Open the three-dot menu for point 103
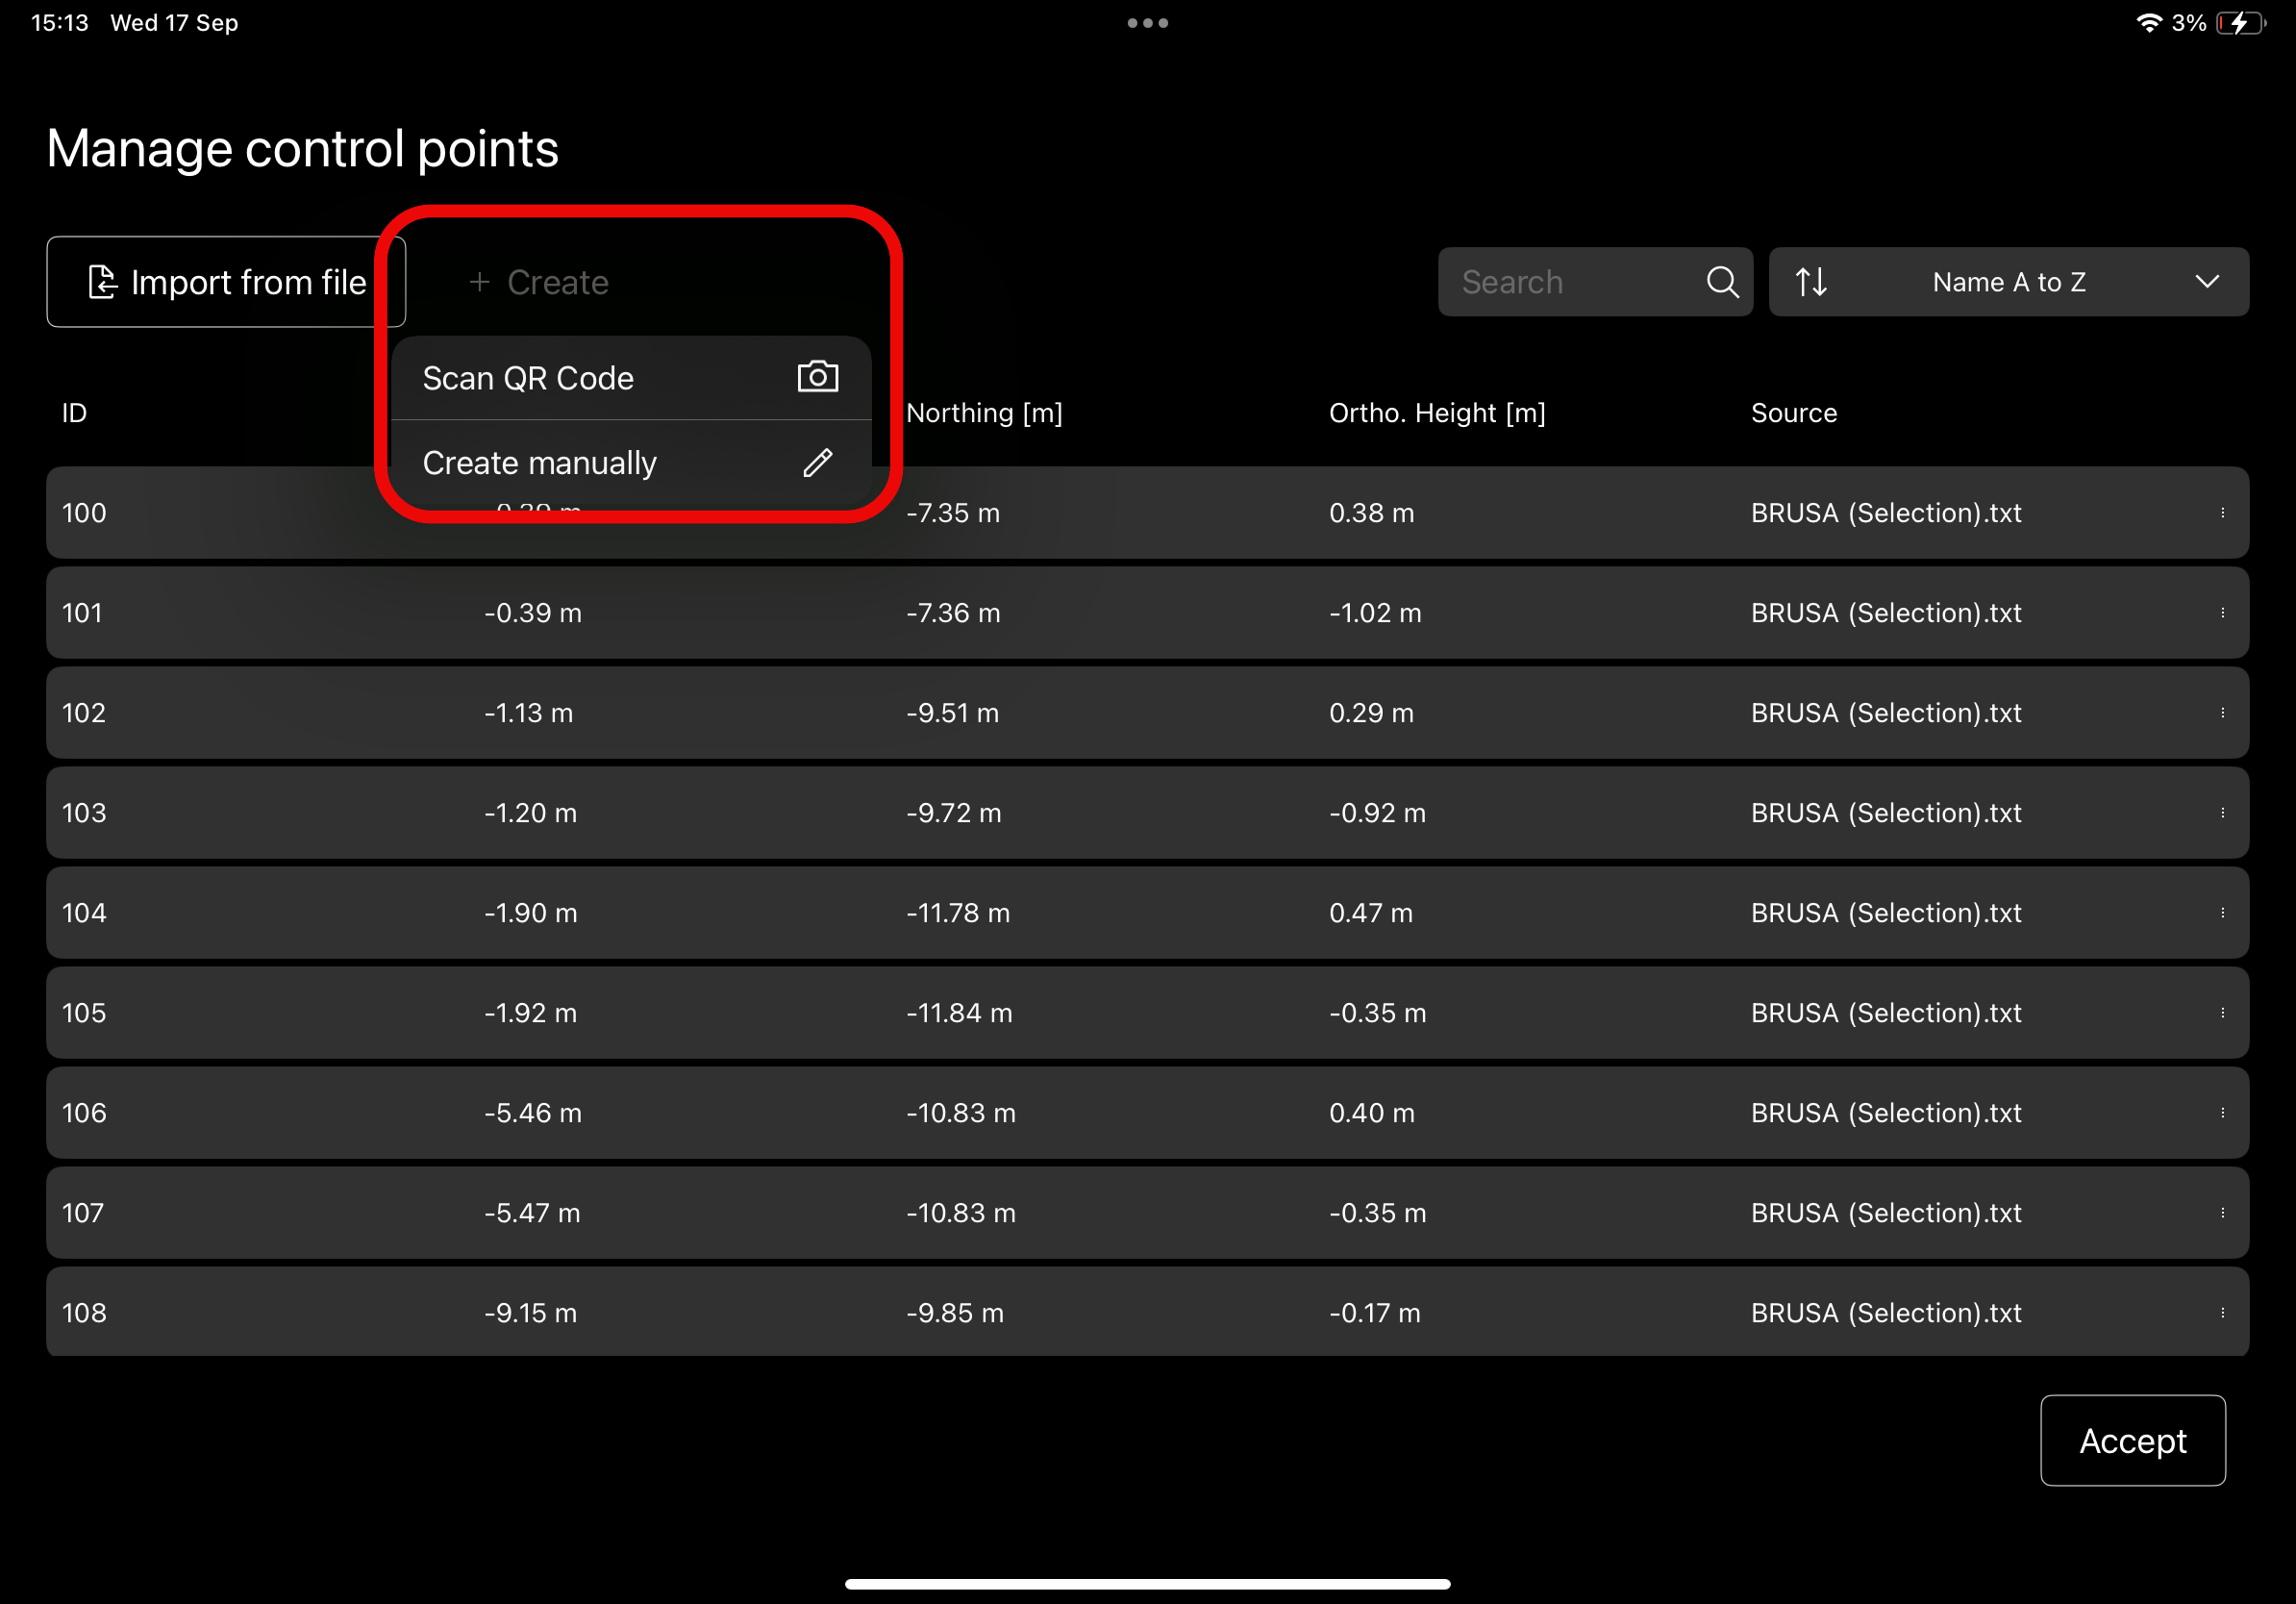 coord(2222,813)
